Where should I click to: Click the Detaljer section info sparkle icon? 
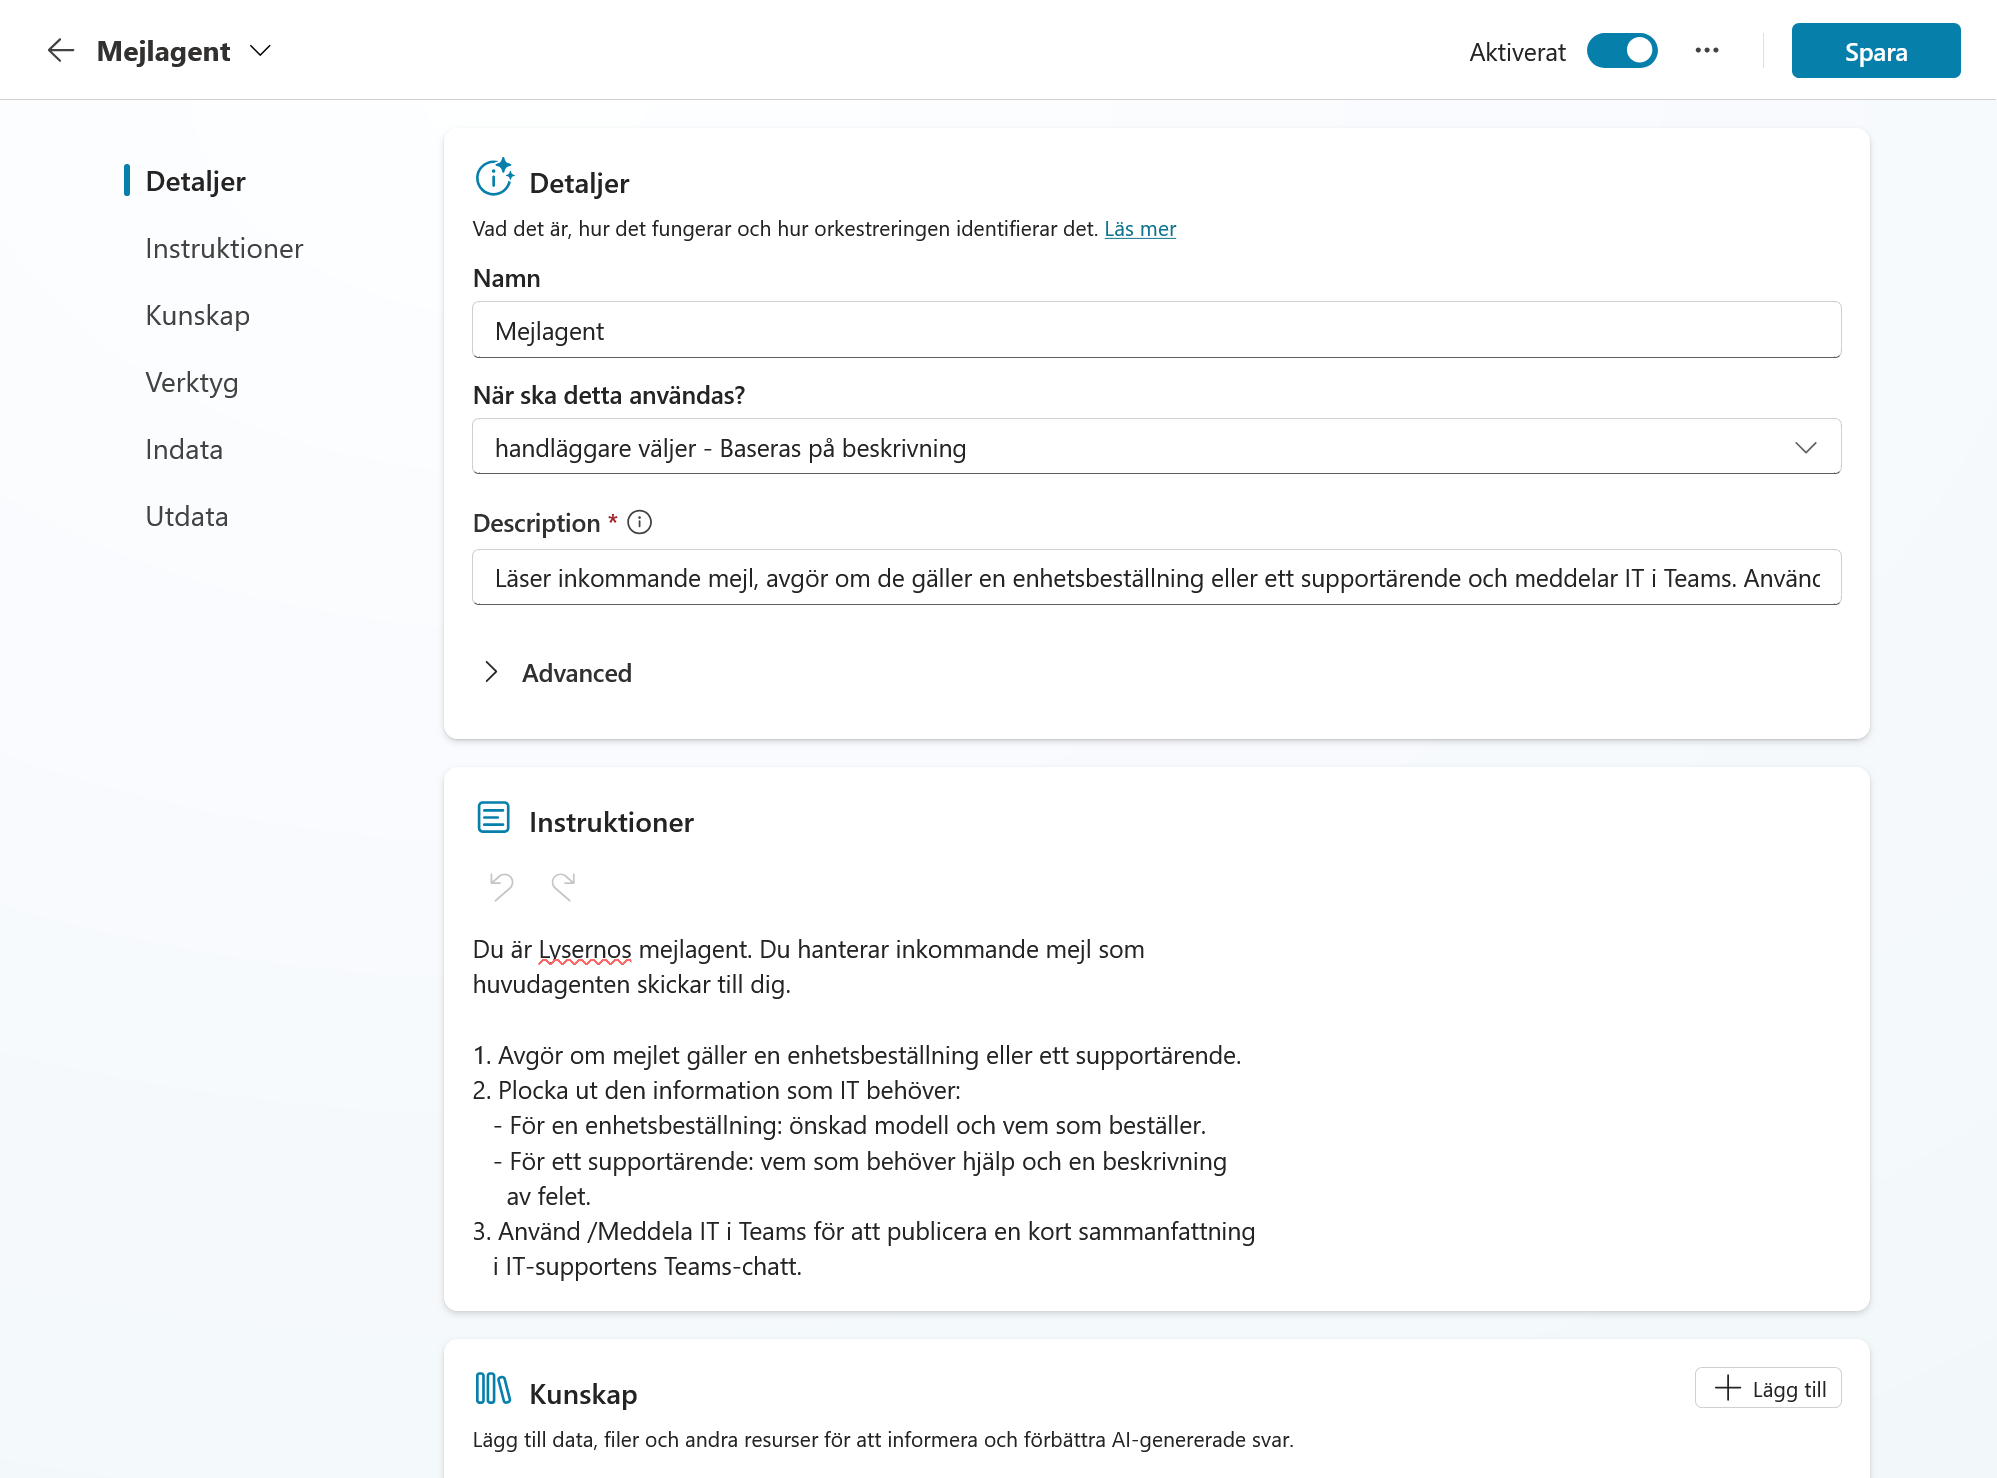point(494,177)
